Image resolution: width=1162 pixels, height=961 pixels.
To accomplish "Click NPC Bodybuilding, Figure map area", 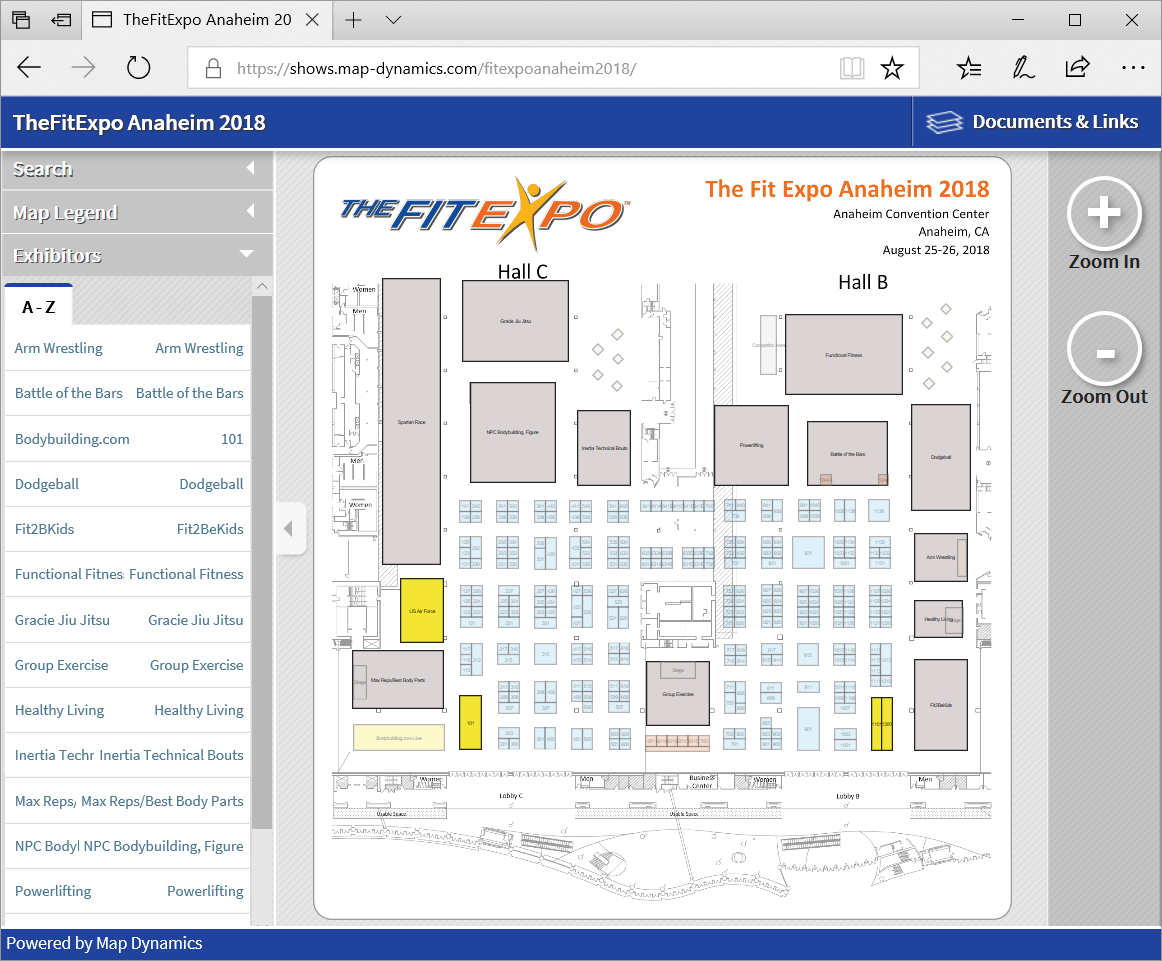I will pos(512,432).
